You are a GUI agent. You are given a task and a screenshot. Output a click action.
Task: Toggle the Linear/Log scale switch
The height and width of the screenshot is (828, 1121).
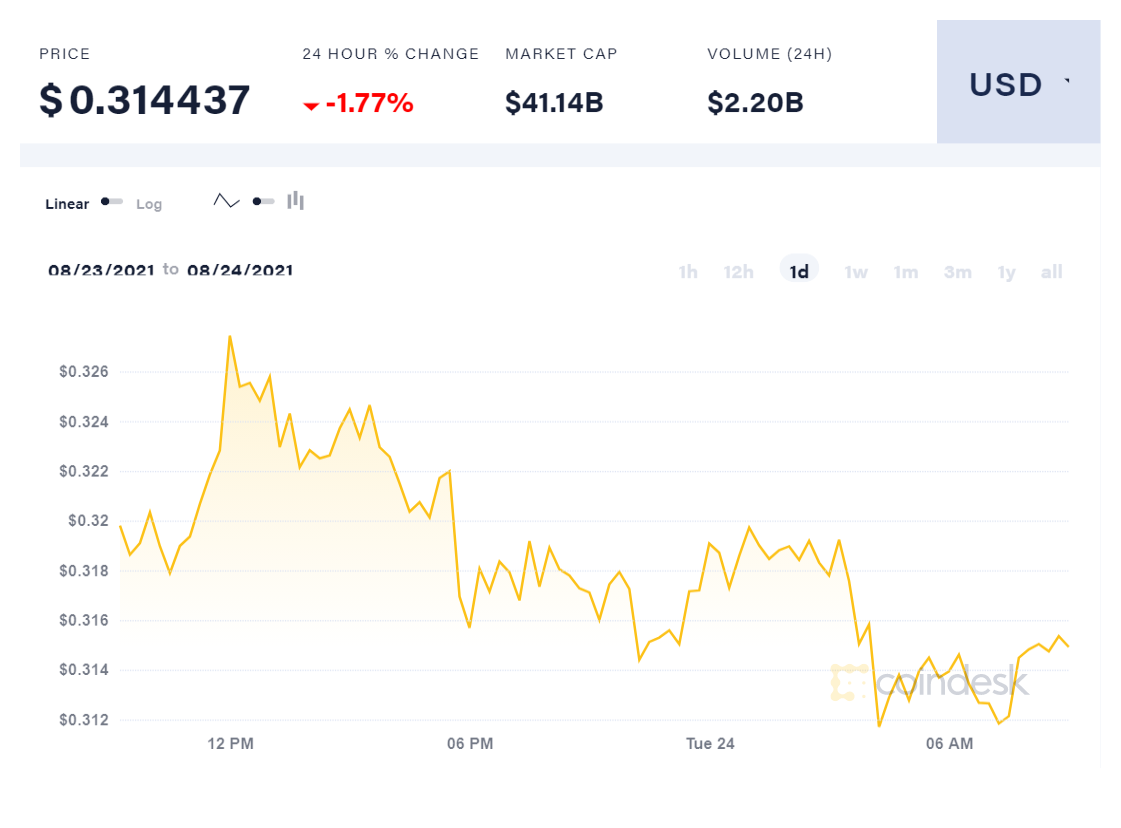(x=112, y=202)
